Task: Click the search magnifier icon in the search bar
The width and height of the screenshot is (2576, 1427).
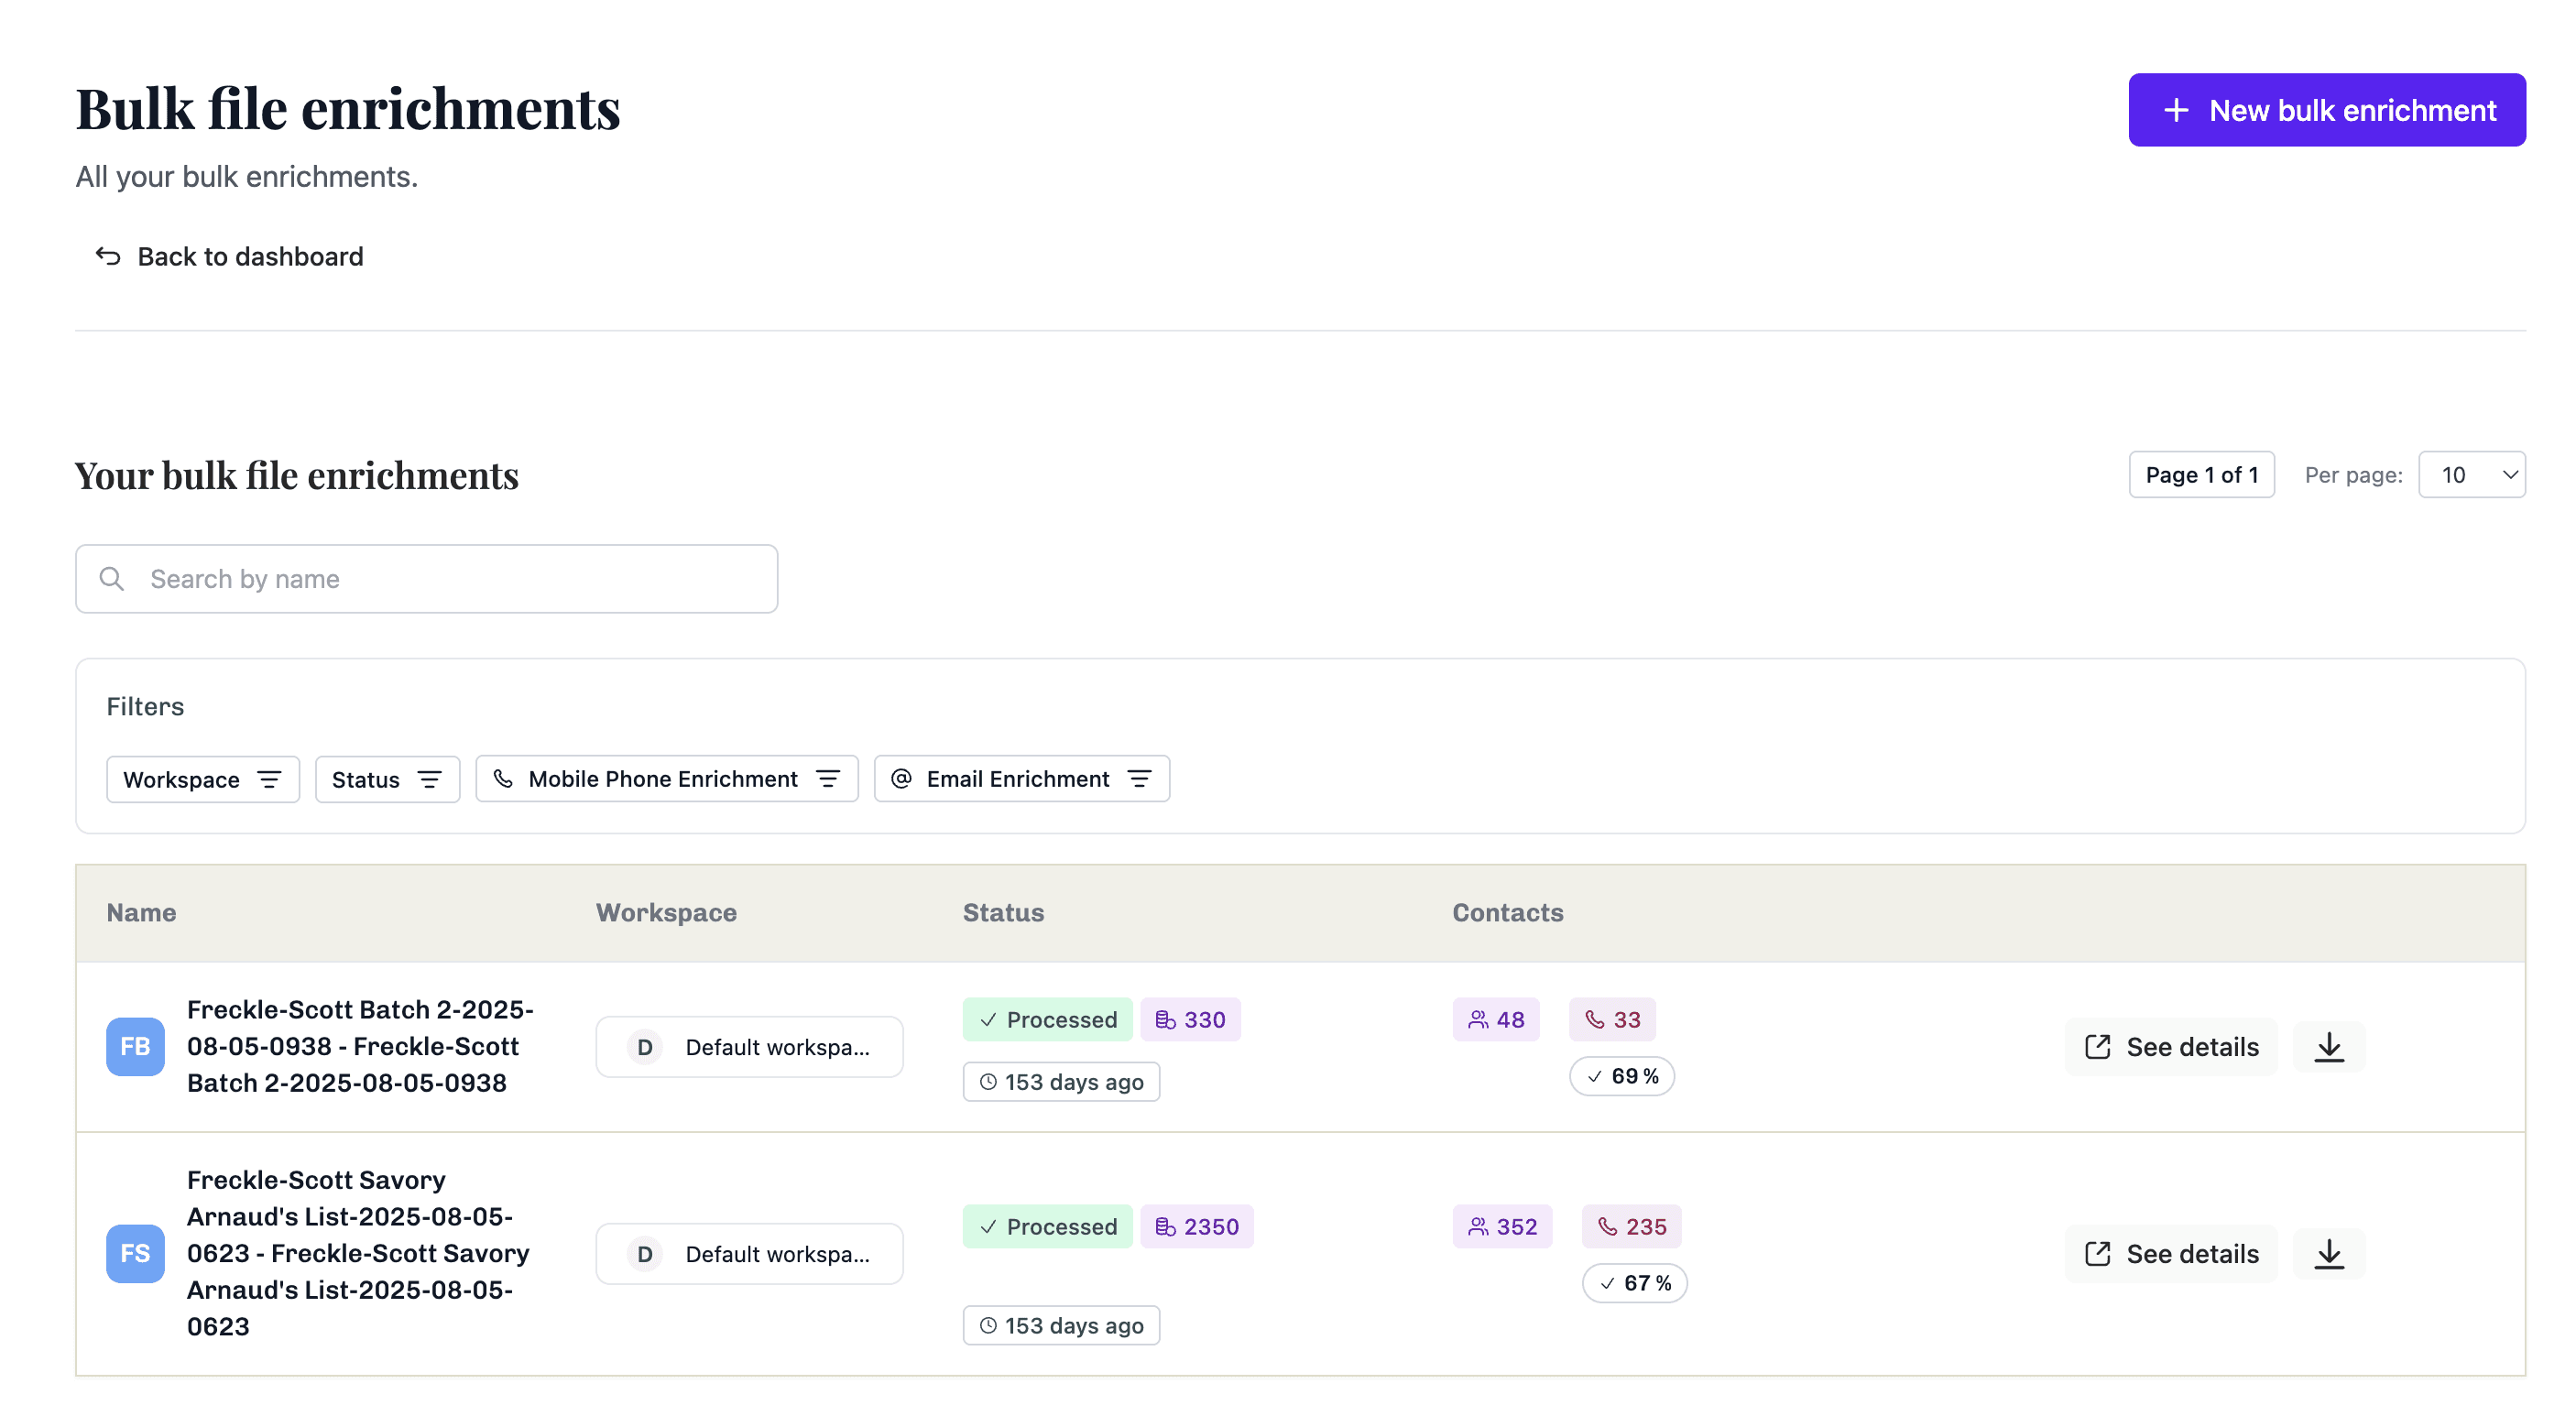Action: pos(111,578)
